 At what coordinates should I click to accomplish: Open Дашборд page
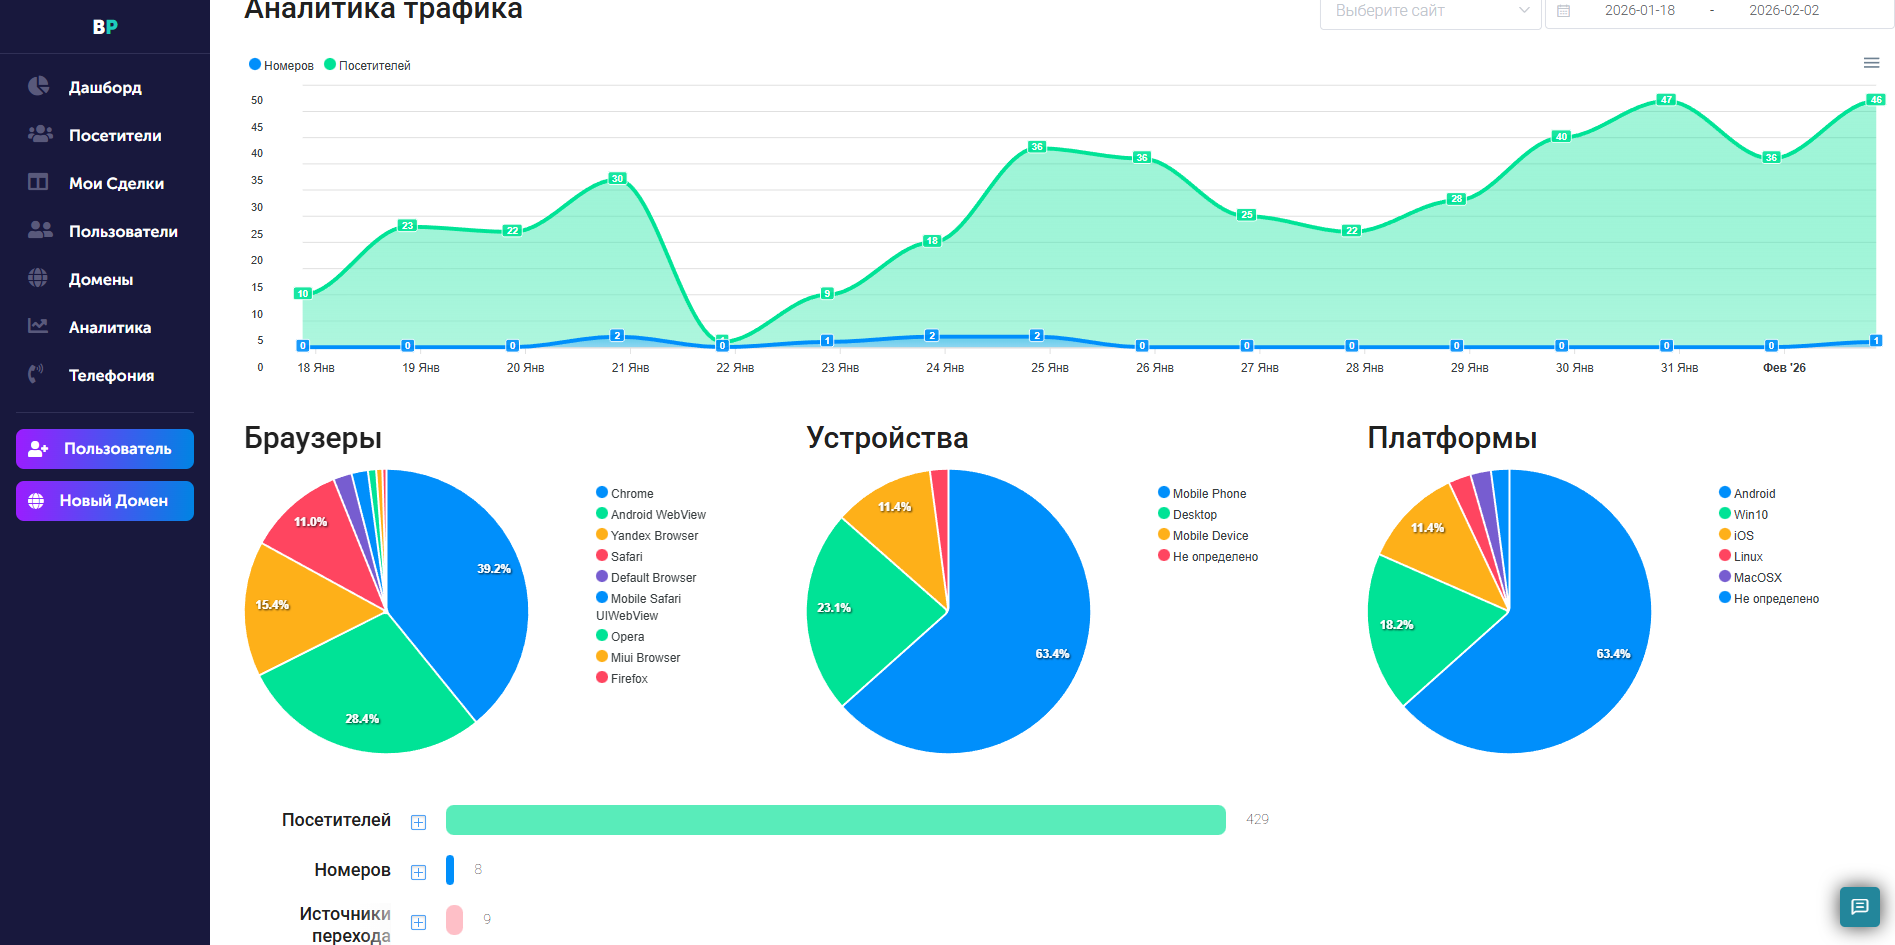105,87
